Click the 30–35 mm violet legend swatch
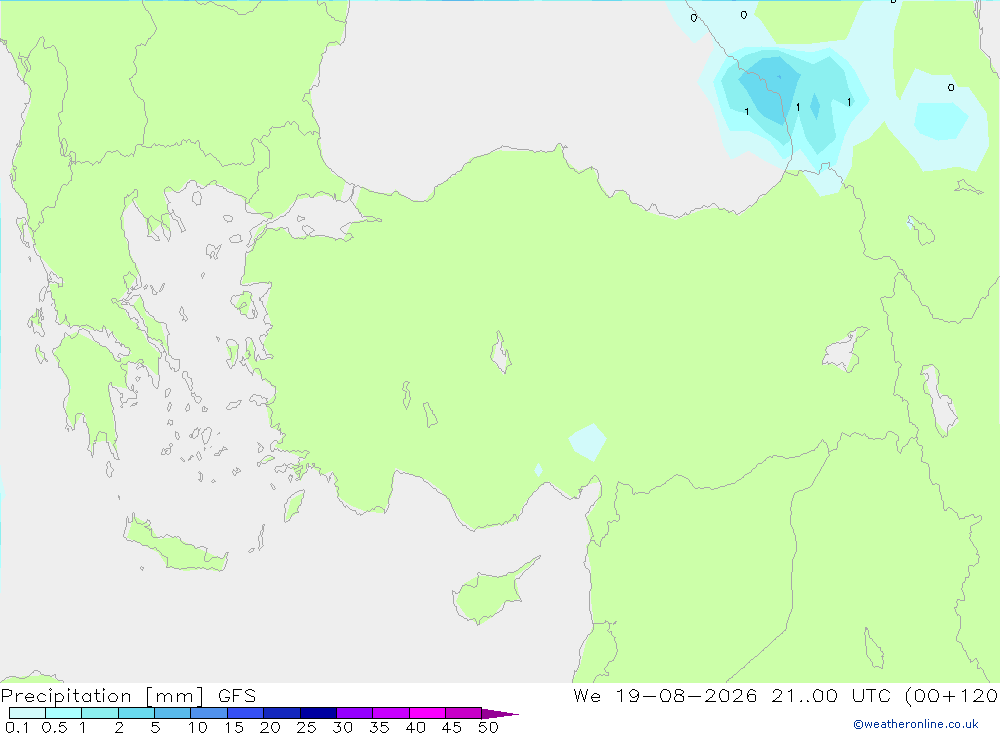This screenshot has width=1000, height=733. click(x=355, y=713)
